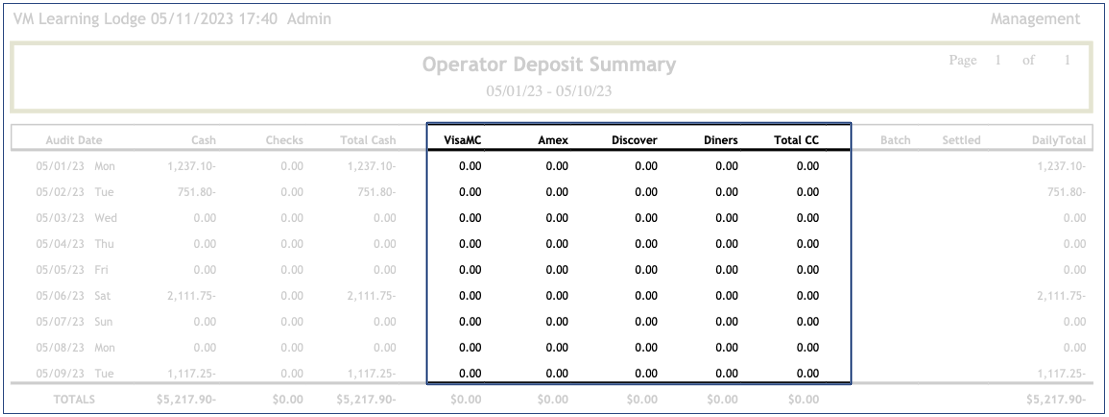Click the VisaMC column header
The image size is (1109, 417).
click(x=464, y=140)
